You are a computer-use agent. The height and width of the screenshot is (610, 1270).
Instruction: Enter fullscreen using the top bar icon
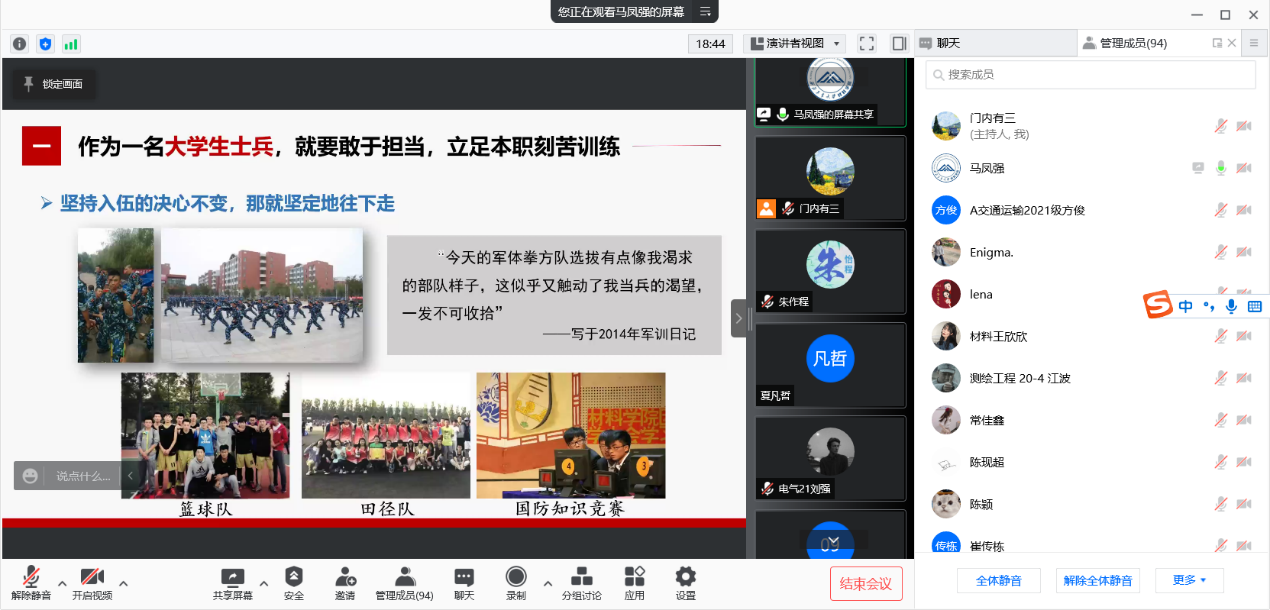point(867,43)
